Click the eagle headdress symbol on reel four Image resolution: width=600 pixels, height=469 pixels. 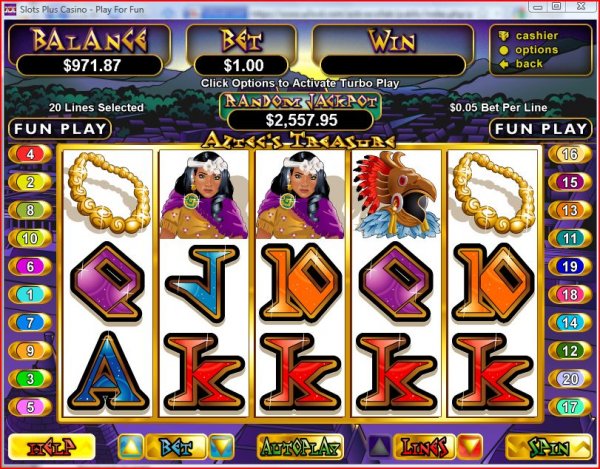tap(396, 194)
